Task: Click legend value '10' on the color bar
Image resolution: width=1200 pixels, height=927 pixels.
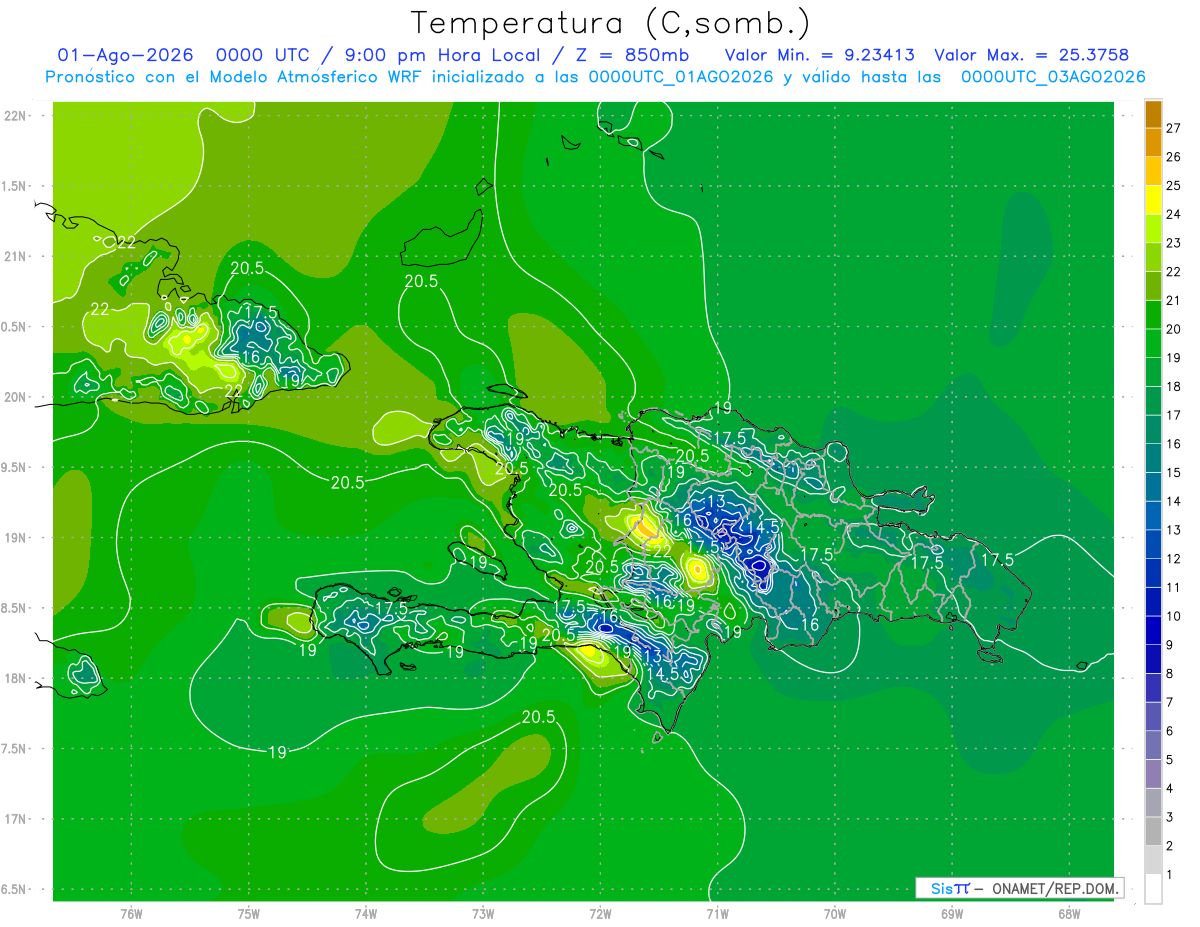Action: click(1173, 616)
